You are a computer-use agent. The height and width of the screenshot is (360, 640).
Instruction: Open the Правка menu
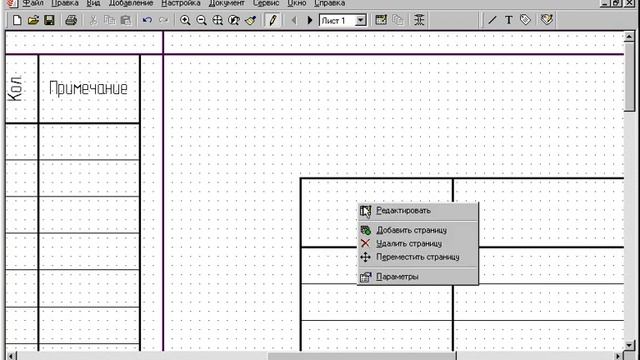(x=65, y=3)
